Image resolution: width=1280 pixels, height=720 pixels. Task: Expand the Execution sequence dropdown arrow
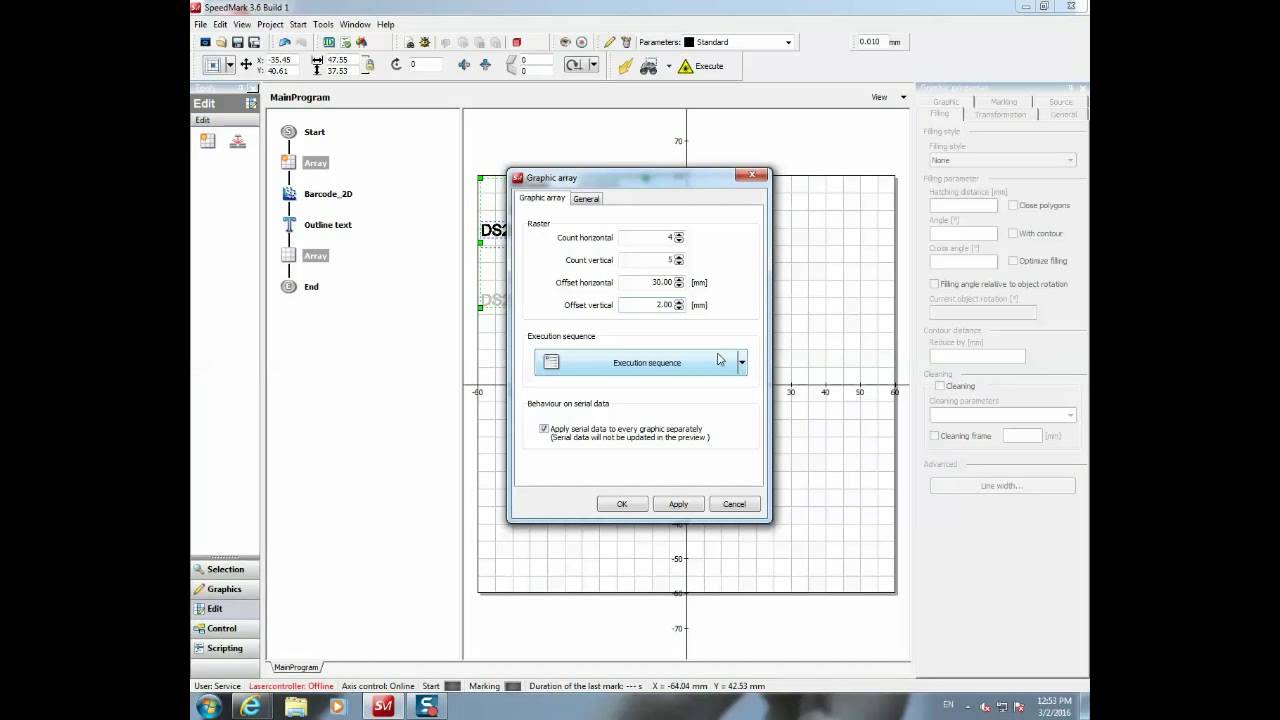(x=742, y=362)
